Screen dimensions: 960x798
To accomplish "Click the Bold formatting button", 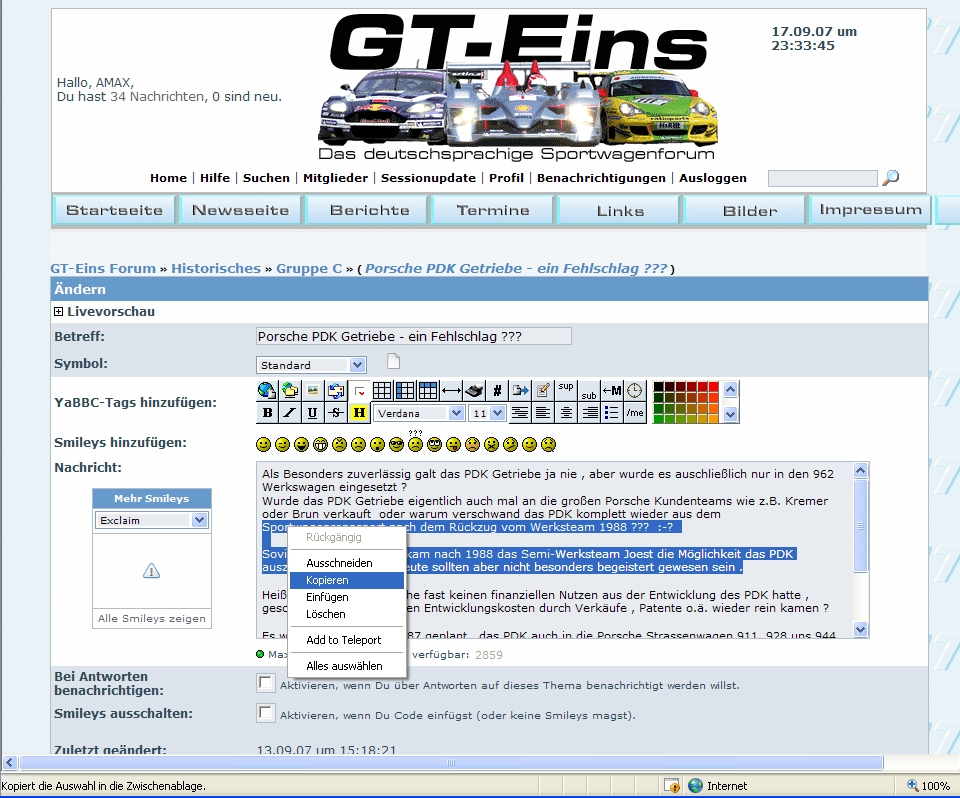I will pos(267,413).
